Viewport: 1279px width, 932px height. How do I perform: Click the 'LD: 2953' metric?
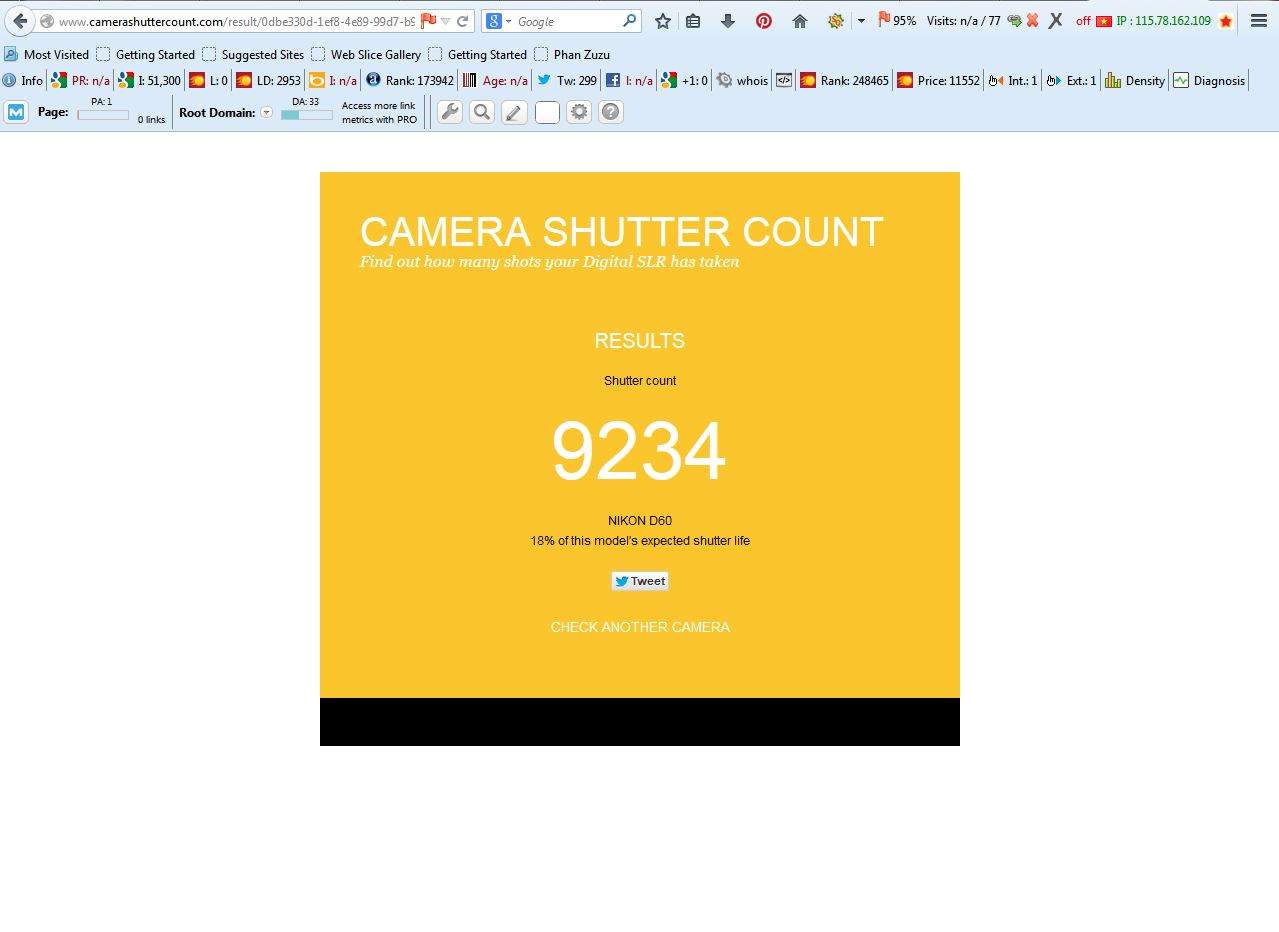tap(268, 81)
